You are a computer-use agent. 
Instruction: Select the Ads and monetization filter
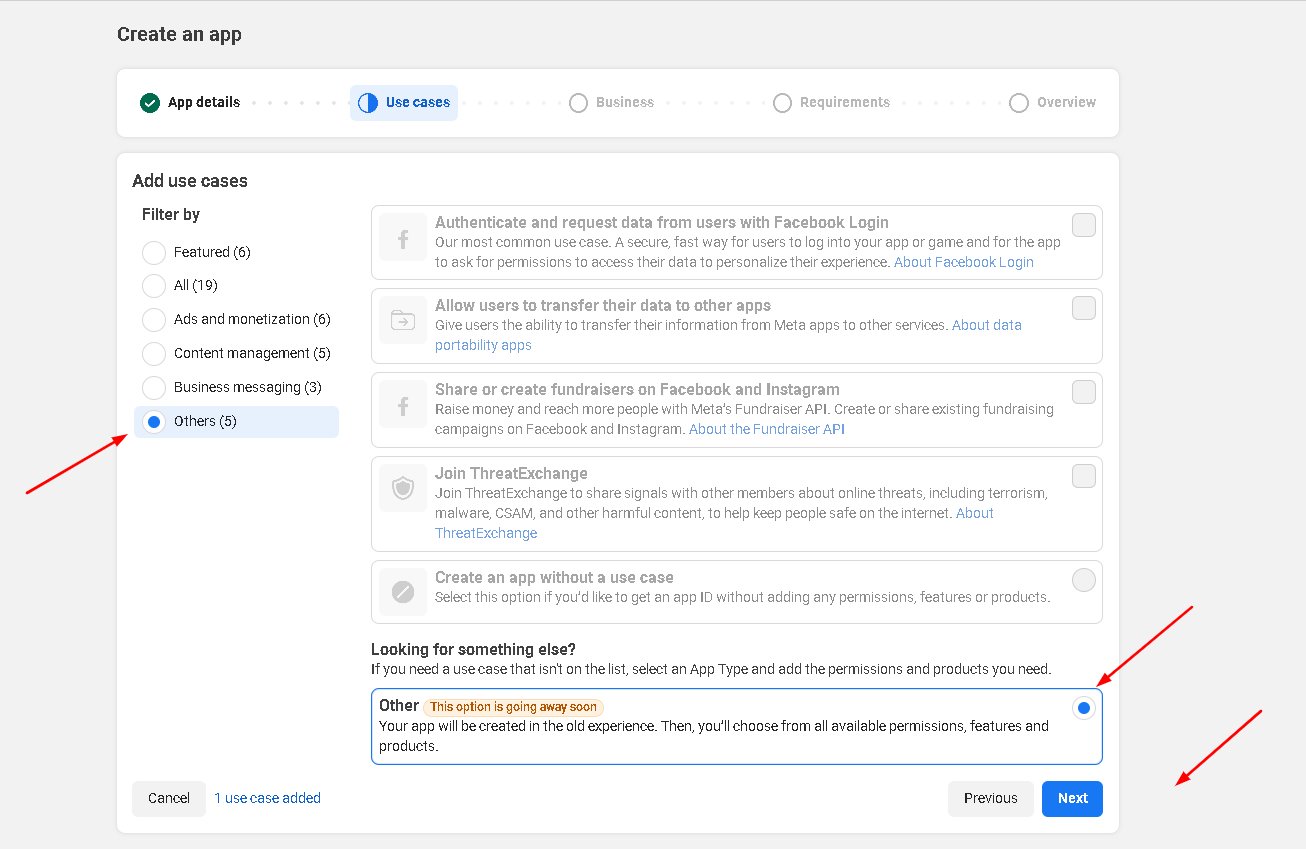154,320
